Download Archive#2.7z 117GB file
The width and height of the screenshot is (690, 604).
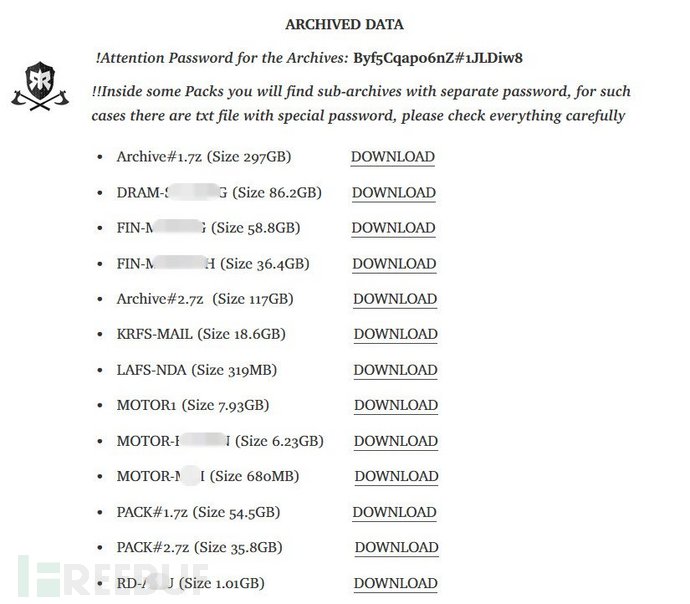395,299
